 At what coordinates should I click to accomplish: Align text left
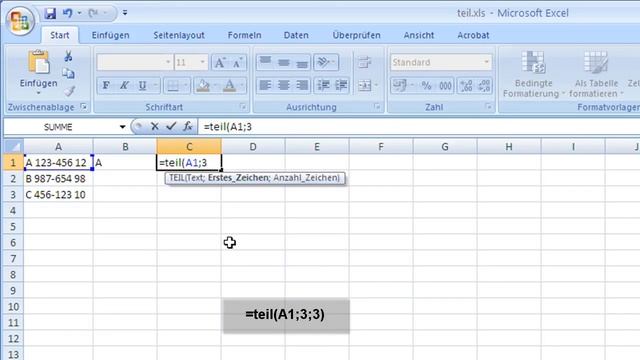pyautogui.click(x=265, y=86)
